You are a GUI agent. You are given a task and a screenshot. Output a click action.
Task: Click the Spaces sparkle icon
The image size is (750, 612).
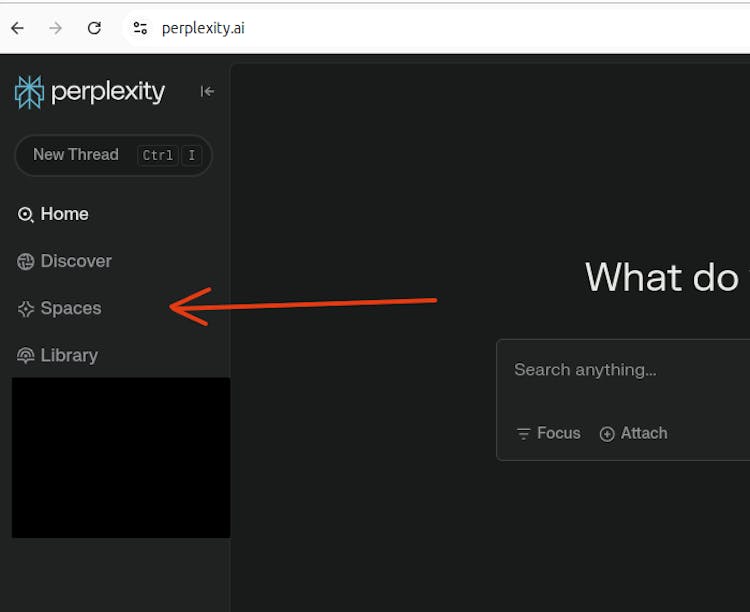(26, 309)
